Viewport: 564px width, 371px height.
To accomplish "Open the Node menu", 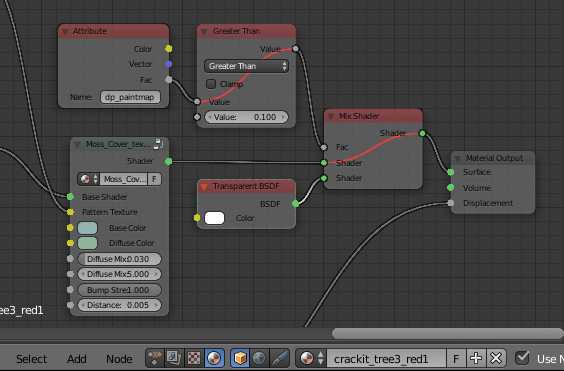I will pyautogui.click(x=119, y=359).
